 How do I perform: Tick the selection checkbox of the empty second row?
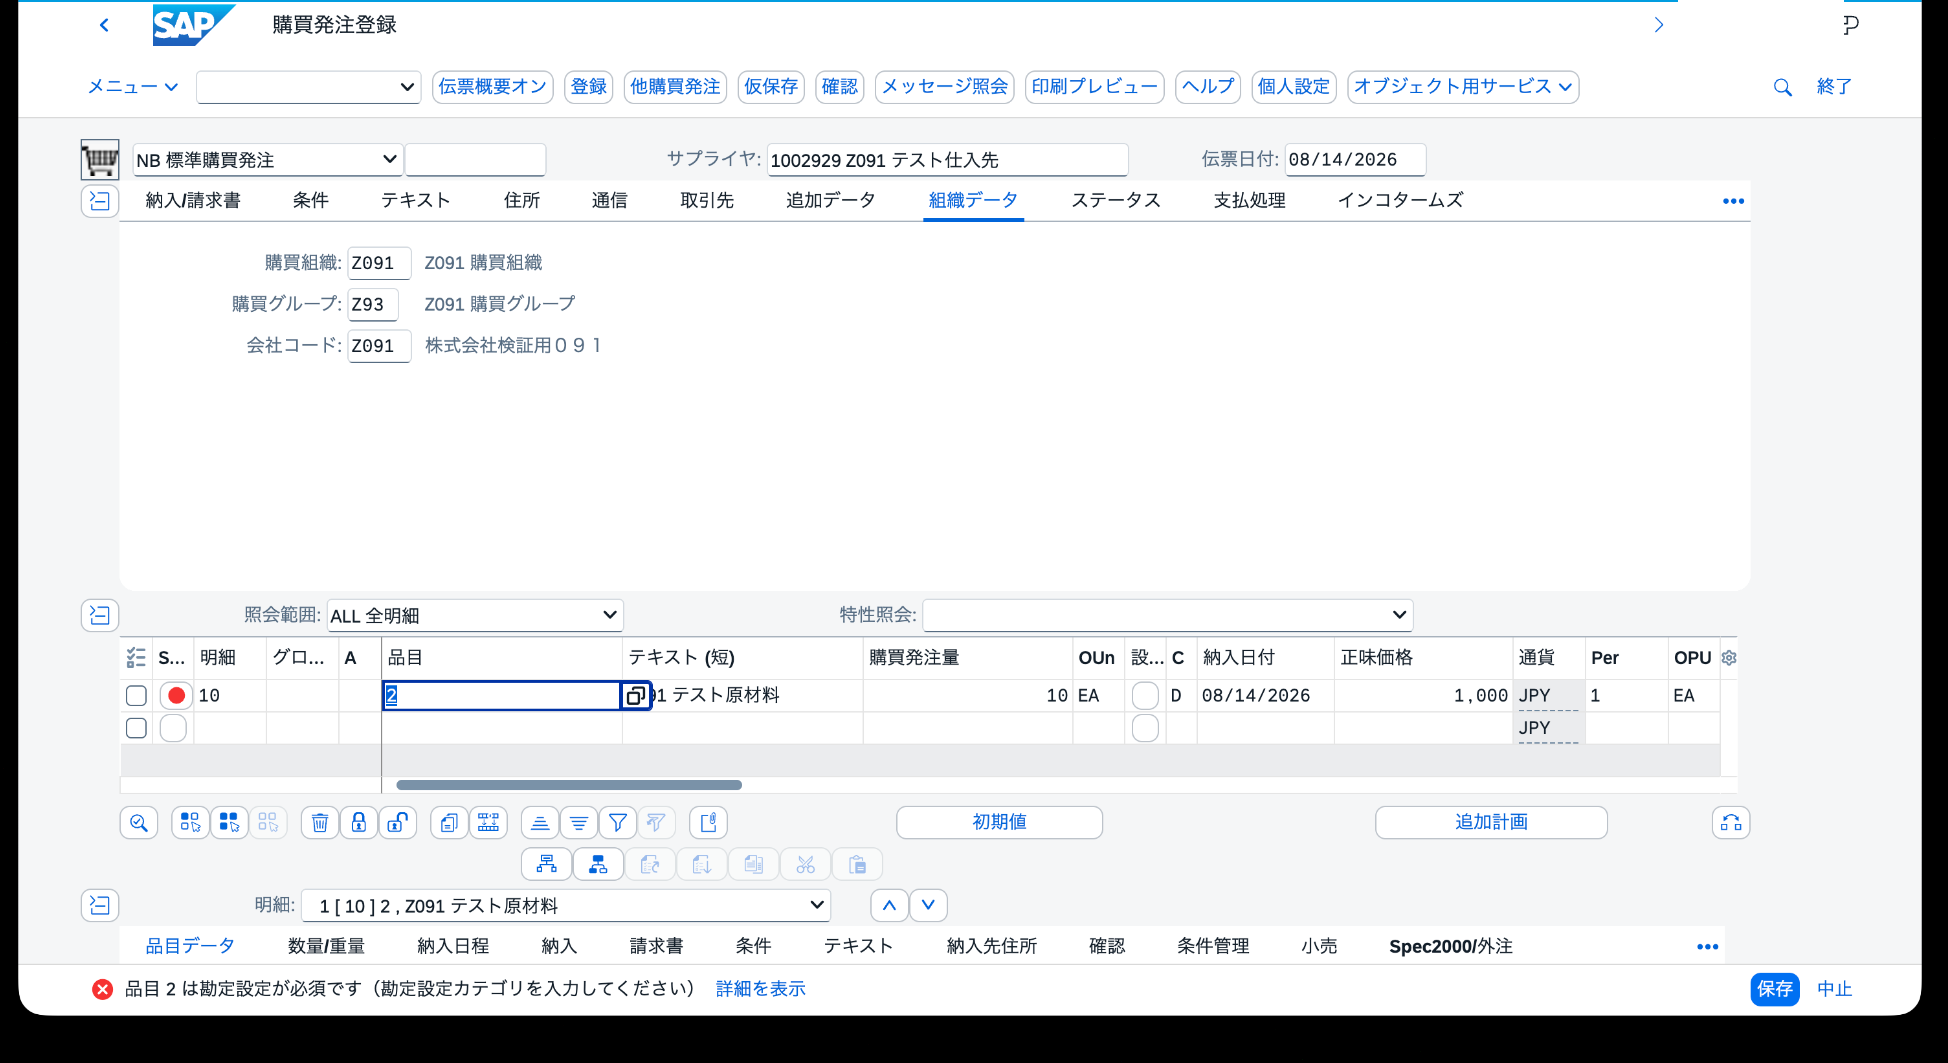137,728
